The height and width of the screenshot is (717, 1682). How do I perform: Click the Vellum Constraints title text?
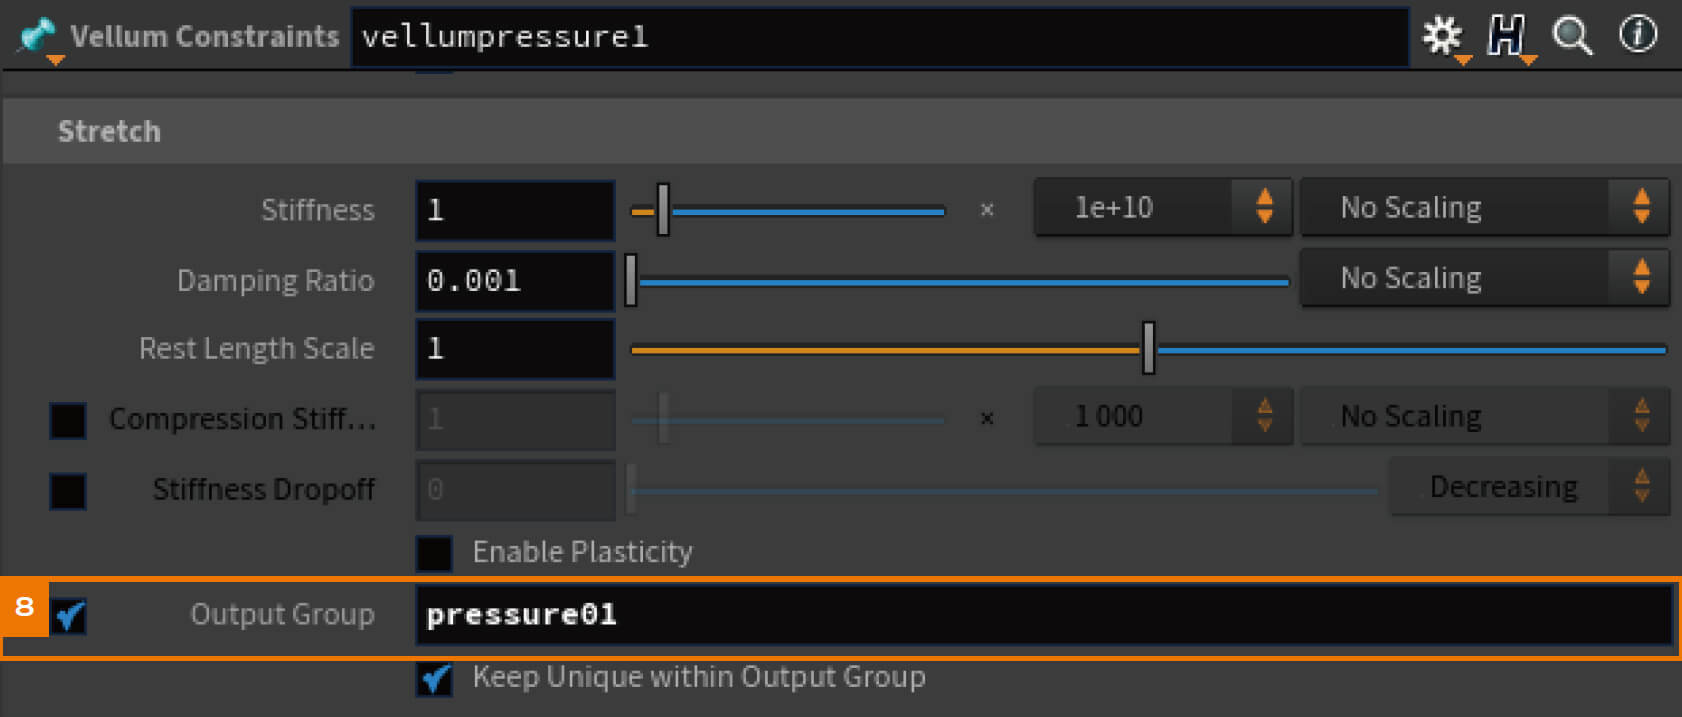click(205, 37)
